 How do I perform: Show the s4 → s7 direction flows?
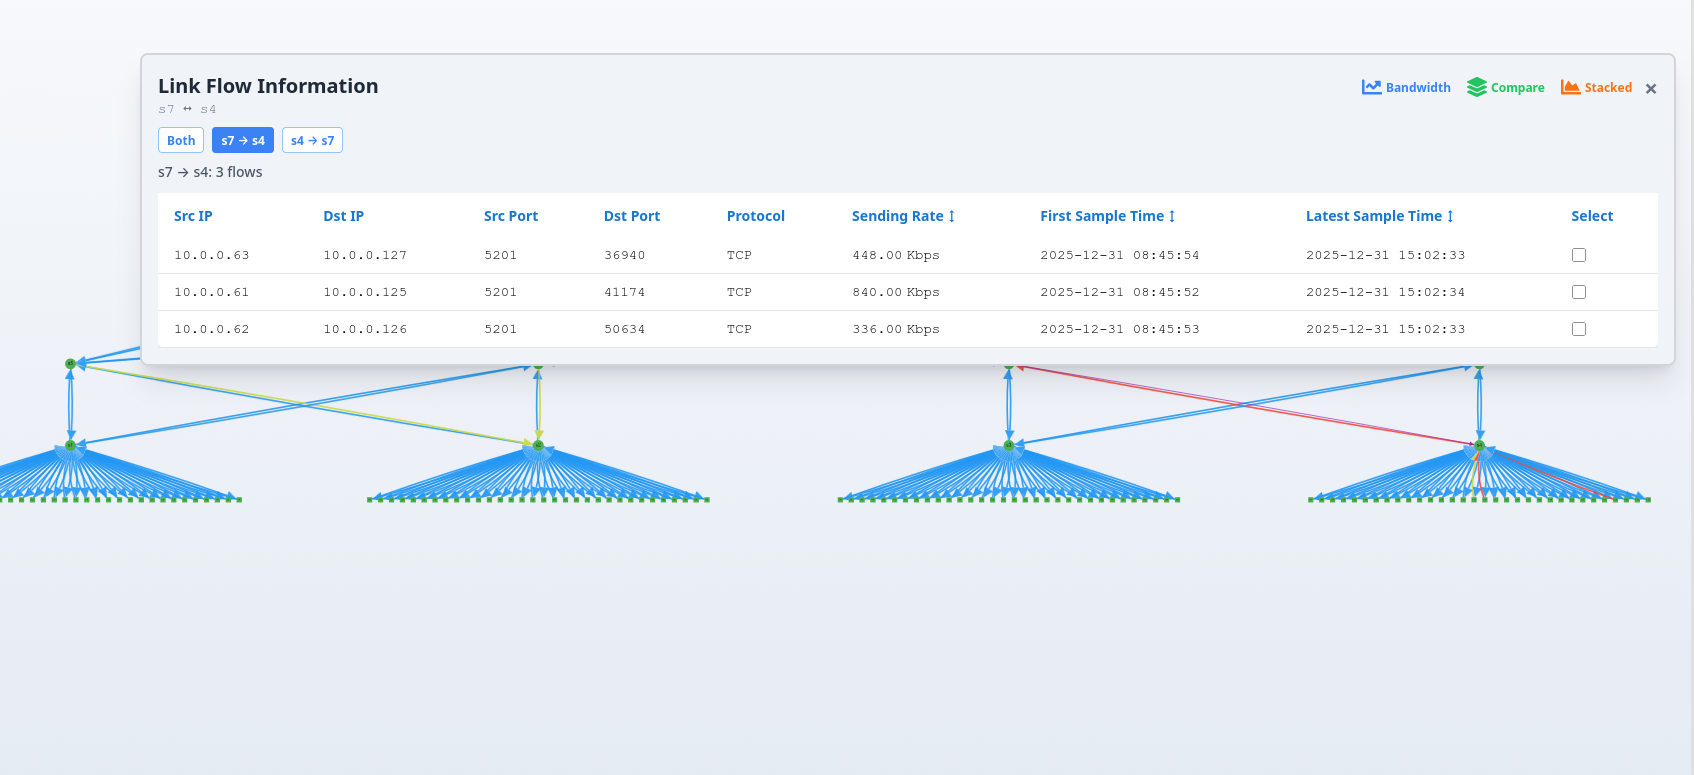(x=312, y=140)
